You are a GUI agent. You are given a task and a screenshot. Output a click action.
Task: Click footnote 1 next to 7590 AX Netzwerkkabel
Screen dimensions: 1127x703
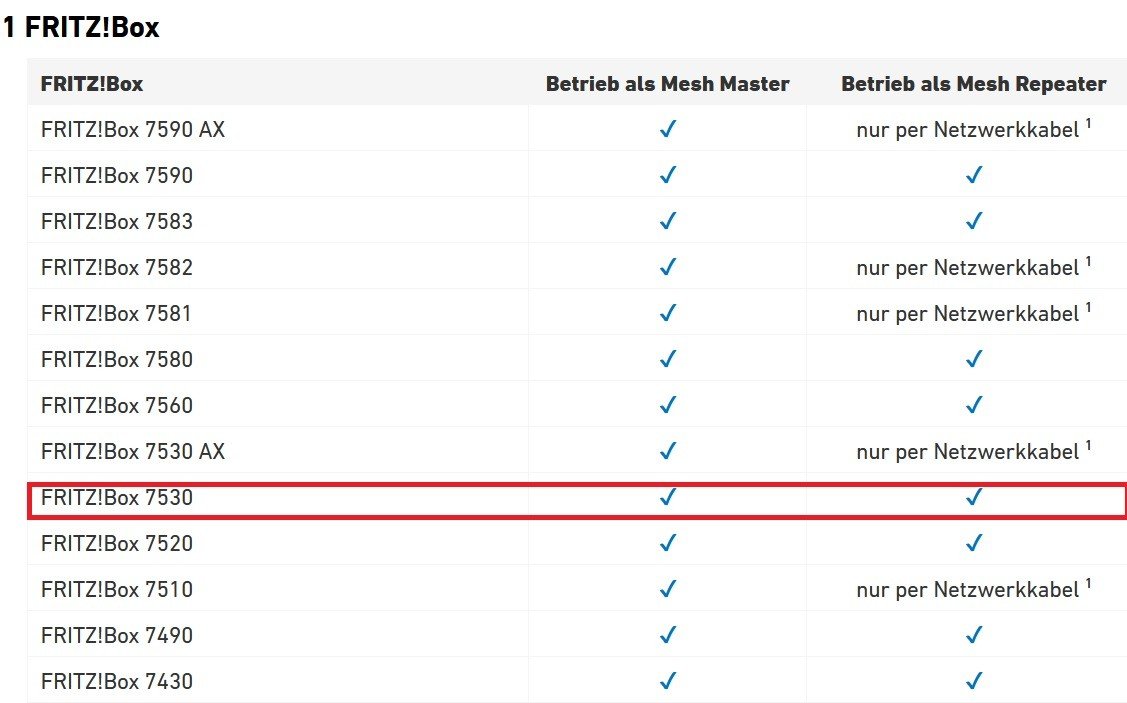[x=1088, y=124]
